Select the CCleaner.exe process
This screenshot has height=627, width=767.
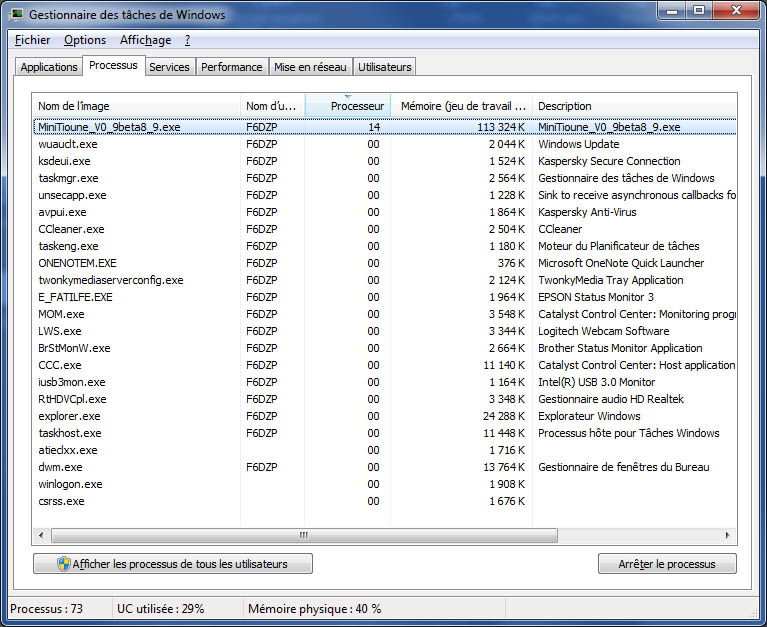tap(384, 229)
